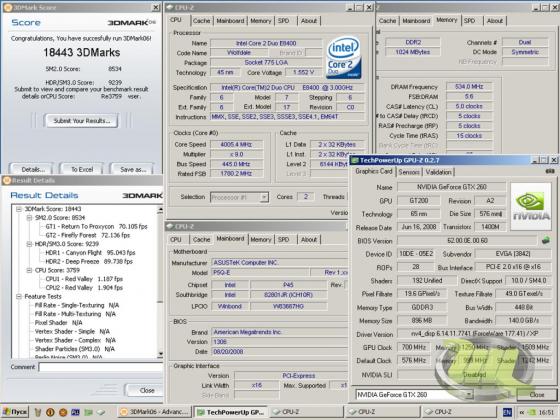Viewport: 560px width, 420px height.
Task: Click the Result Details scrollbar up arrow
Action: [160, 210]
